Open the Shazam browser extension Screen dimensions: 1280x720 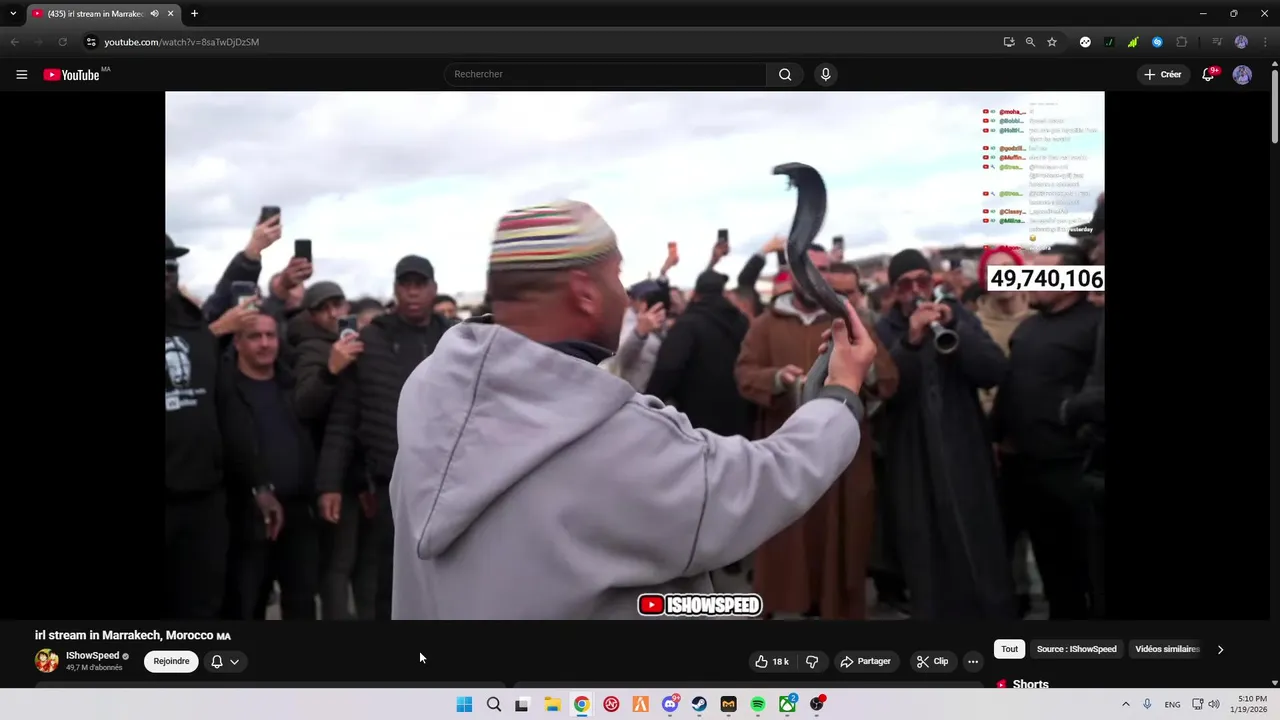point(1157,42)
